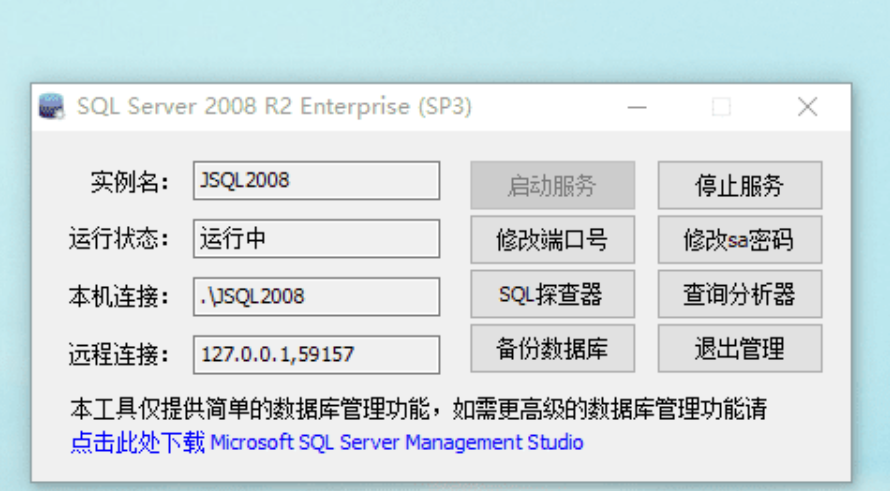Open the SQL Server app icon menu
Viewport: 890px width, 491px height.
coord(51,107)
